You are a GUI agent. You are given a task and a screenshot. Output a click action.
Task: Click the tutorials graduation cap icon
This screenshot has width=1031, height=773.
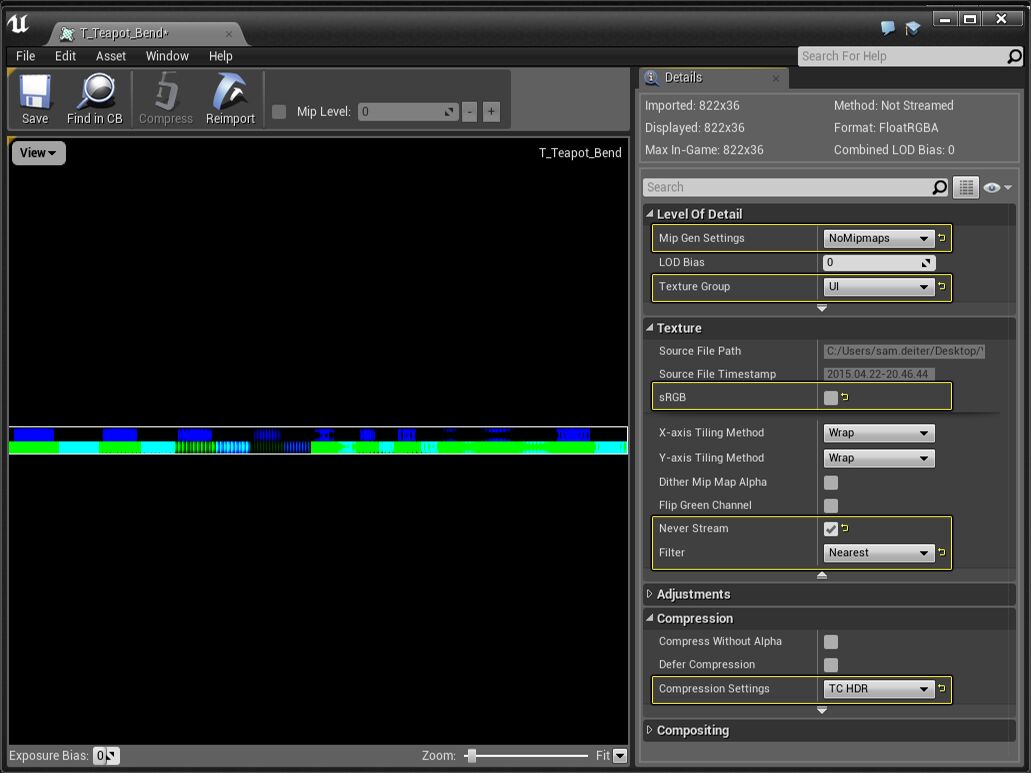tap(913, 29)
